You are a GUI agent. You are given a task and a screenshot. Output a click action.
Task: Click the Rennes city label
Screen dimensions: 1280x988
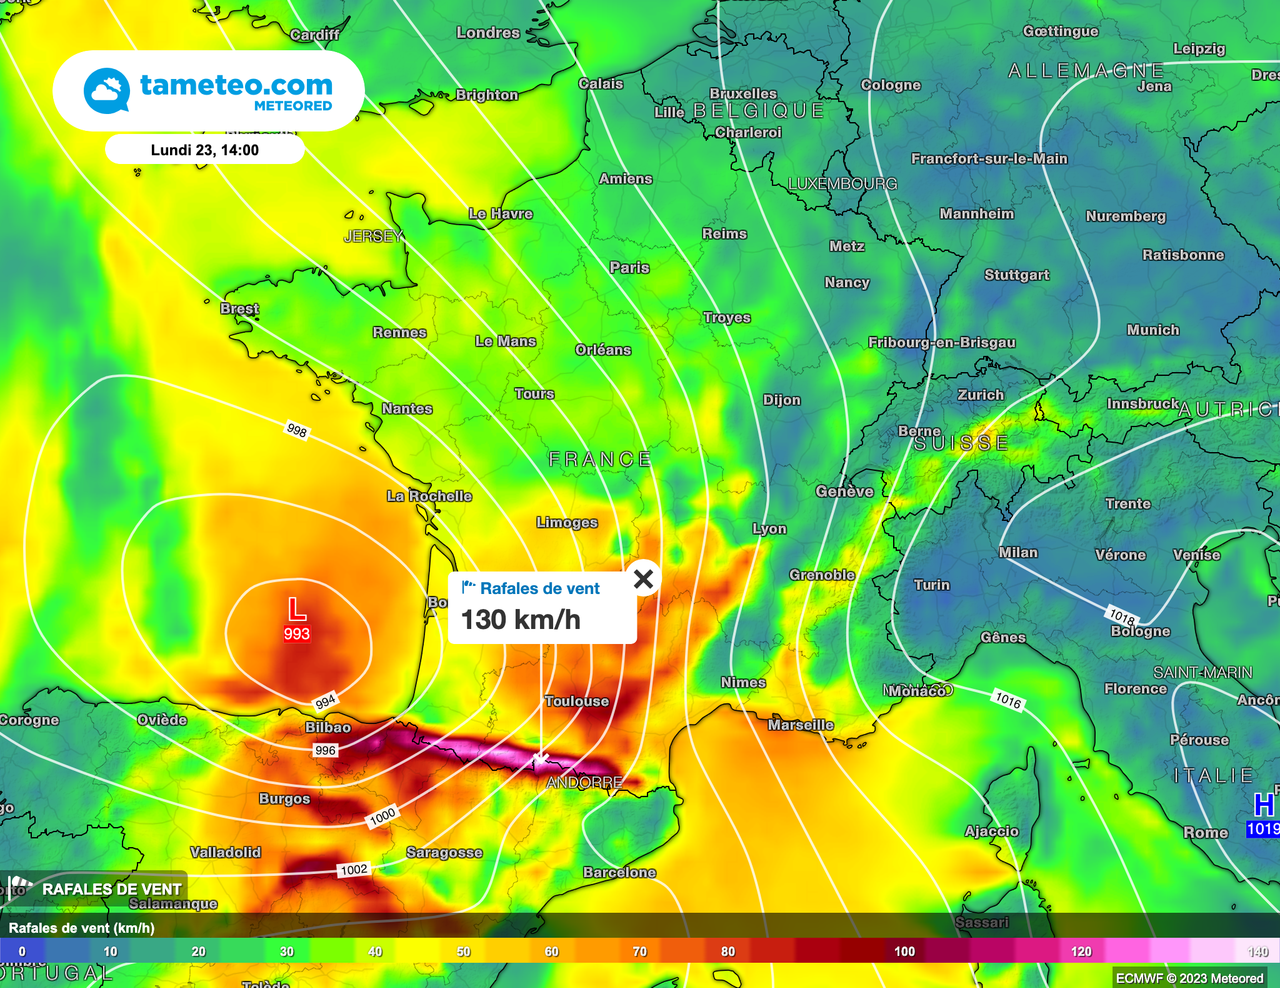pyautogui.click(x=400, y=333)
